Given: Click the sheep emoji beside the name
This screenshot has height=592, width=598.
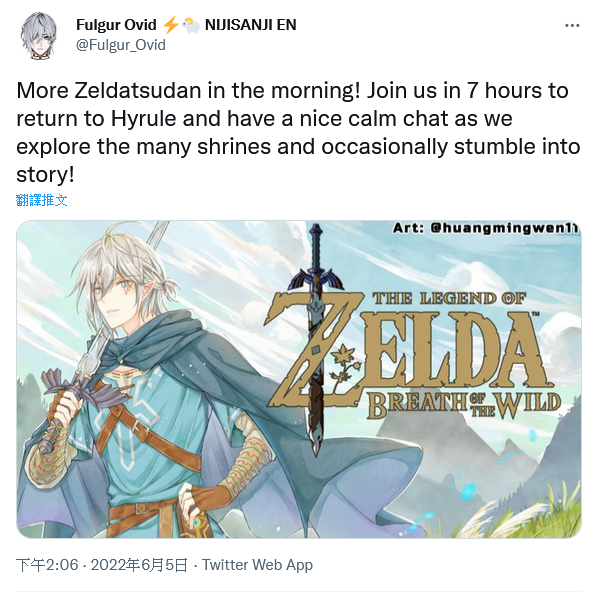Looking at the screenshot, I should tap(191, 26).
